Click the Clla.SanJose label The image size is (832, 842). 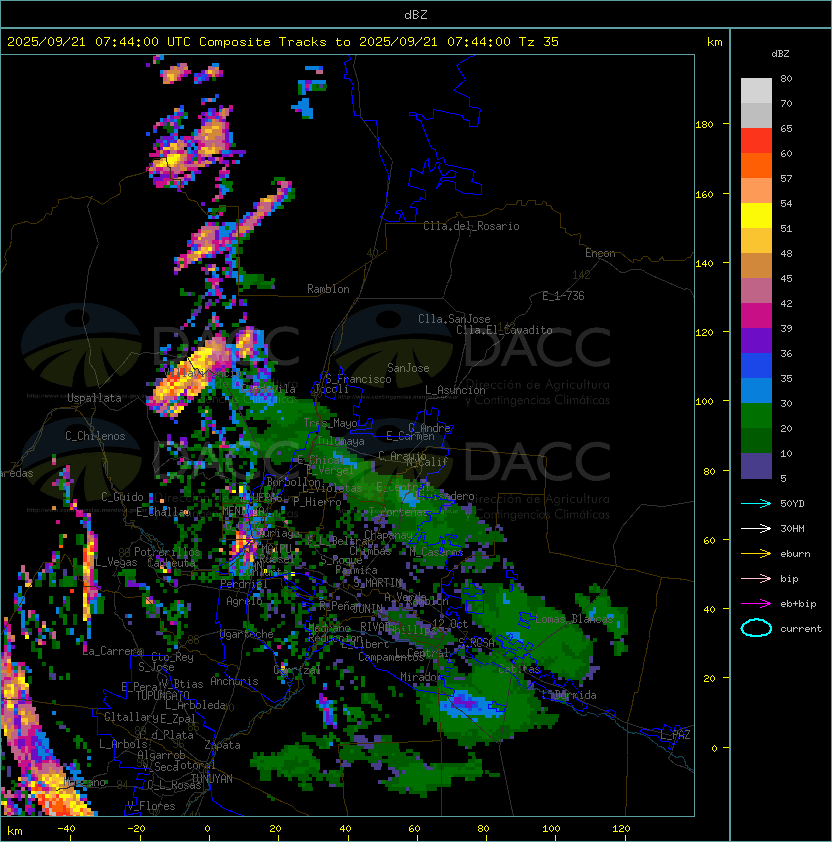[x=454, y=319]
